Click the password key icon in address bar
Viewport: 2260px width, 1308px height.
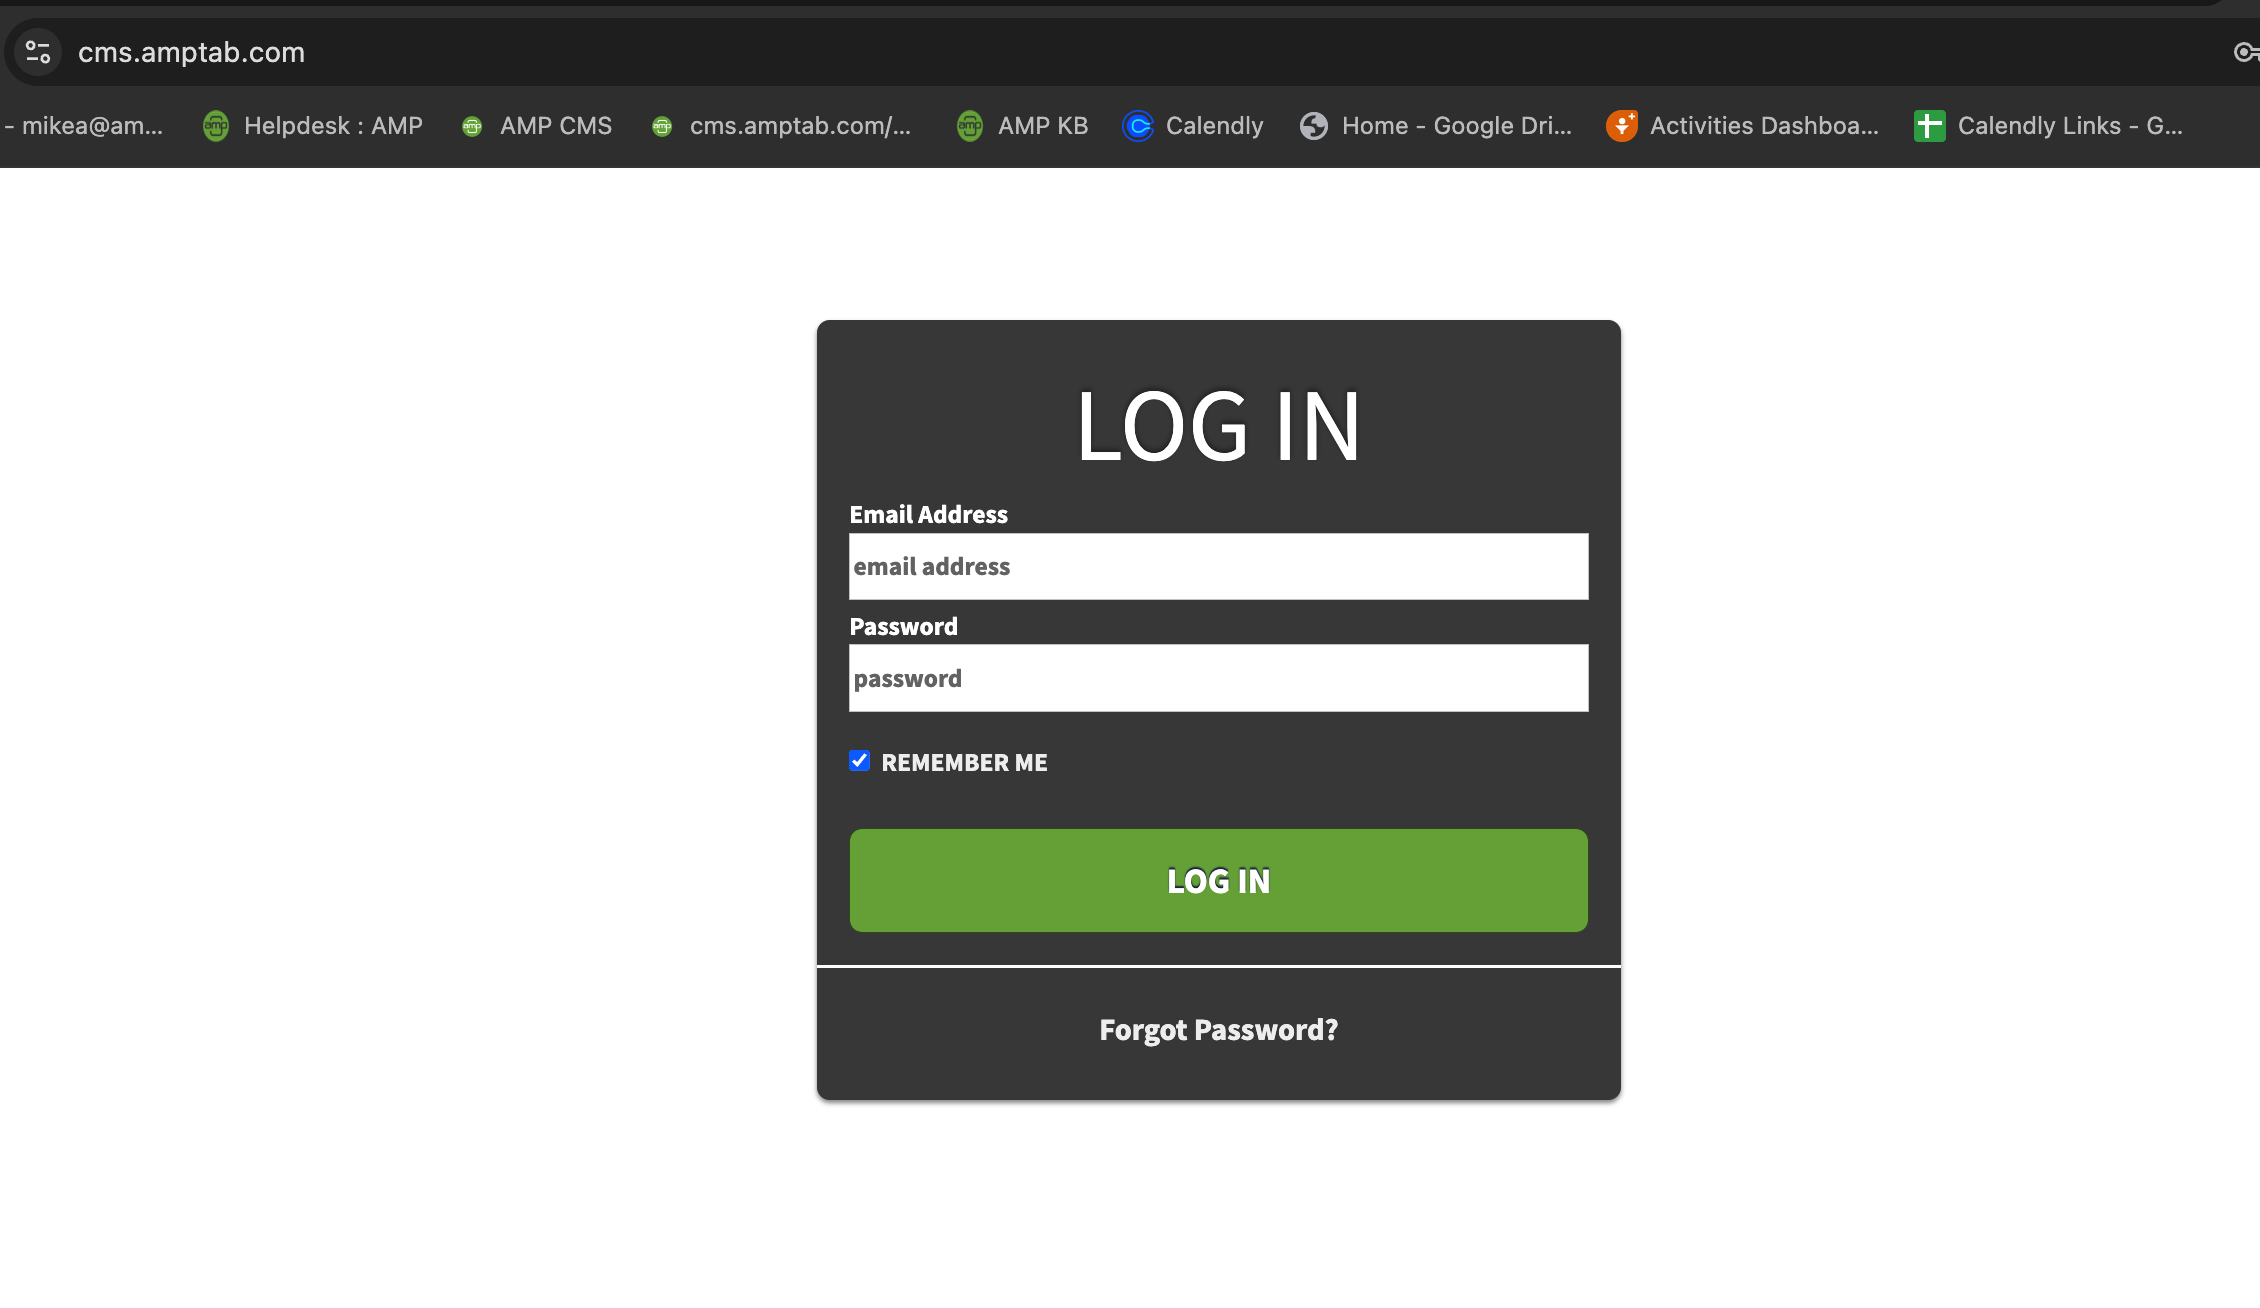(2245, 52)
